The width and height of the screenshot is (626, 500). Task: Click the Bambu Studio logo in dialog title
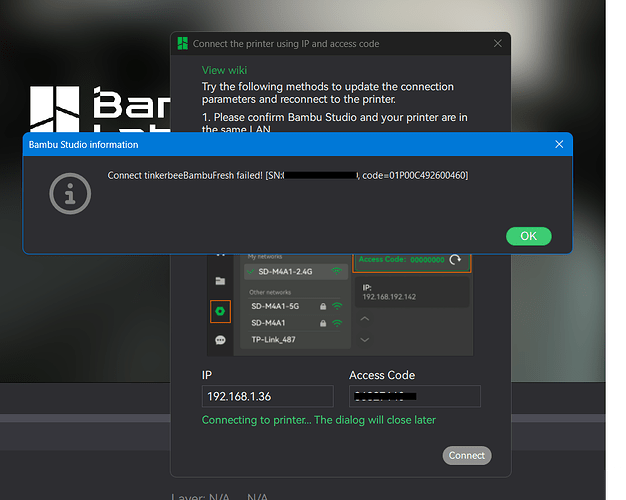point(182,44)
